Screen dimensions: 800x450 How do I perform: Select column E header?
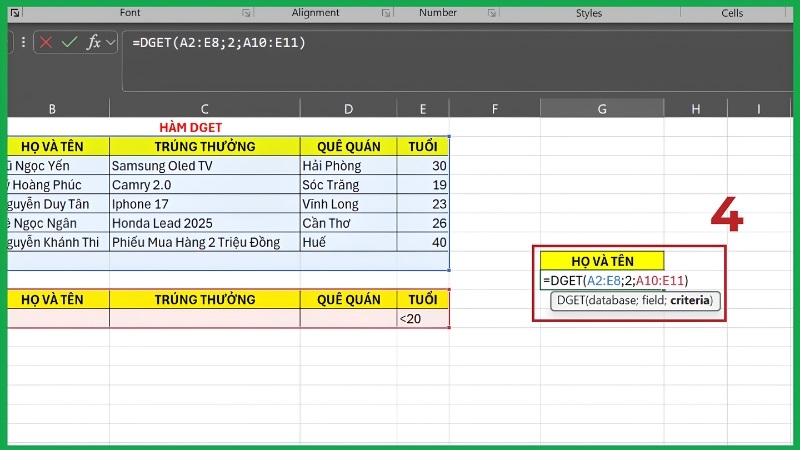coord(423,109)
